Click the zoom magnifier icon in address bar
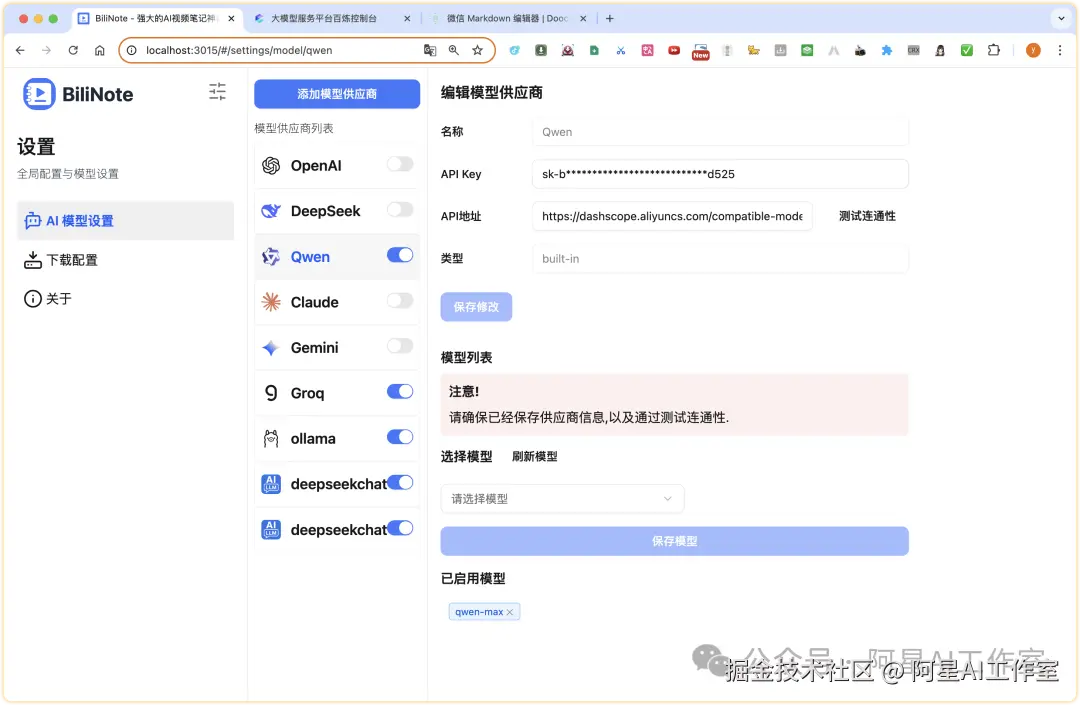This screenshot has width=1080, height=705. [454, 50]
